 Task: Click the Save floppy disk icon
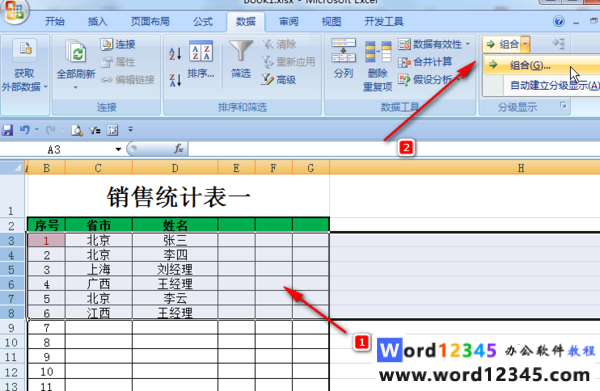pyautogui.click(x=7, y=130)
